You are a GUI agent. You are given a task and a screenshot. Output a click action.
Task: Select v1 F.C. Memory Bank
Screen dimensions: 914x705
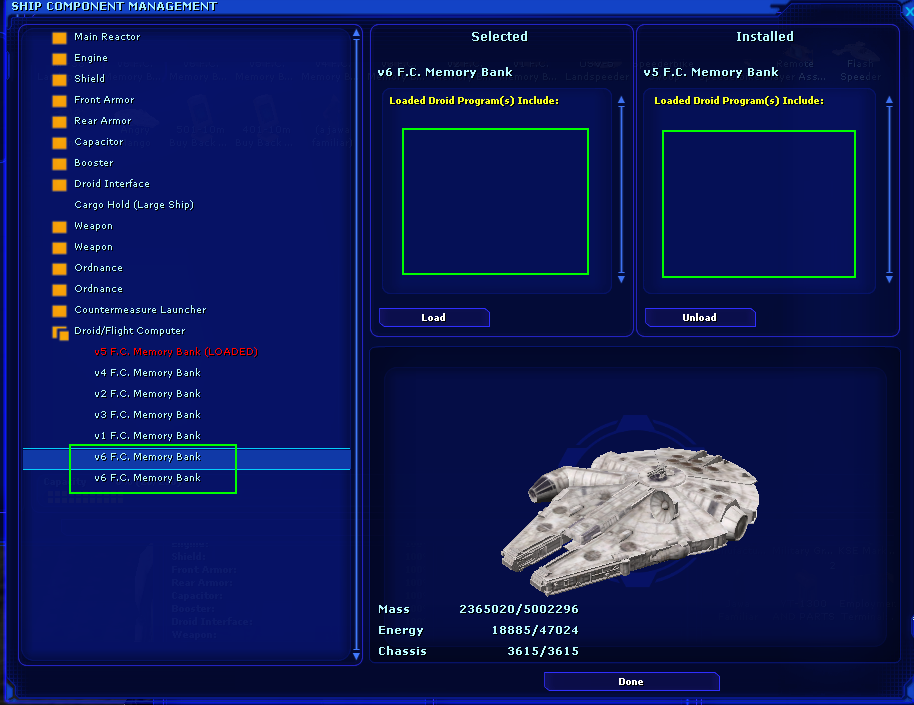pyautogui.click(x=147, y=436)
